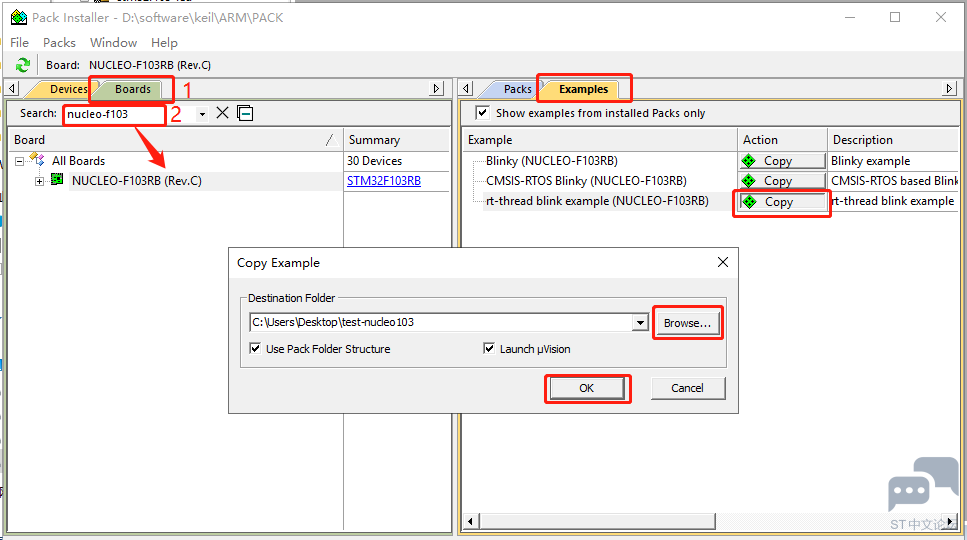Cancel the Copy Example dialog

688,388
